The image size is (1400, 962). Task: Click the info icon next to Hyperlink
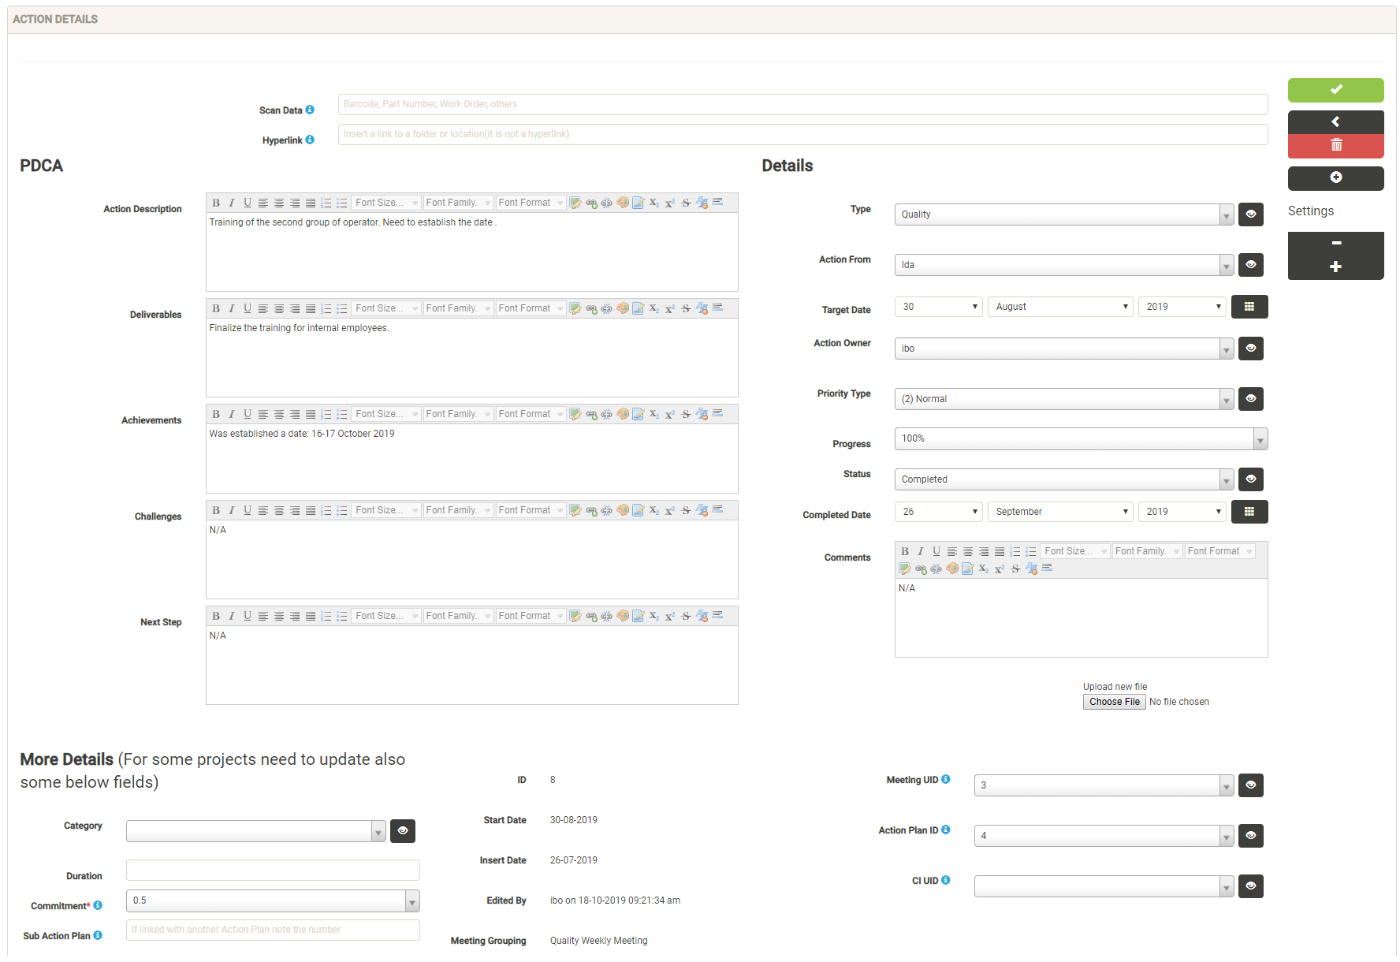(310, 140)
